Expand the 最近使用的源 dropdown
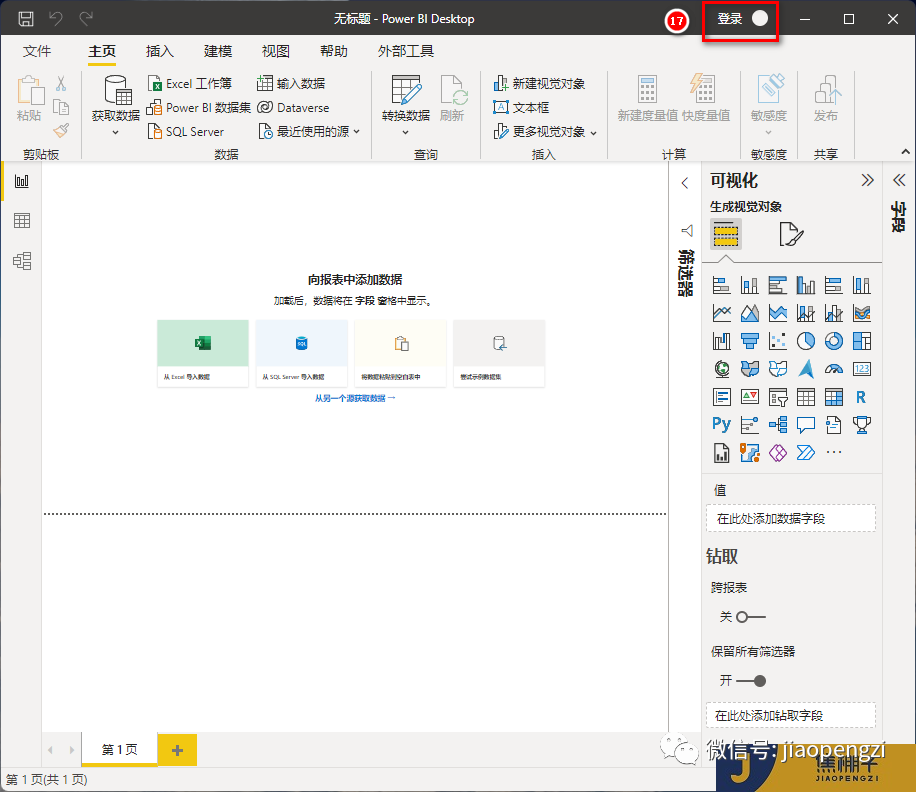The width and height of the screenshot is (916, 792). click(356, 132)
